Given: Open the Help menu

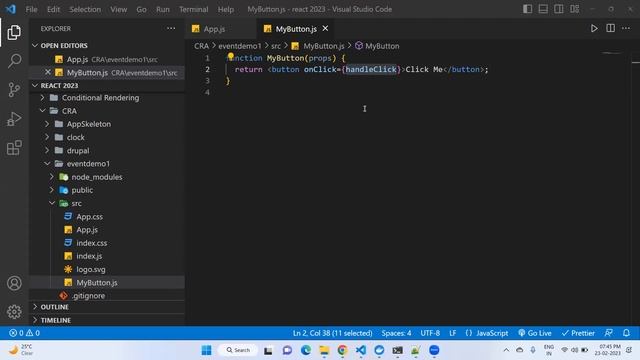Looking at the screenshot, I should tap(226, 9).
